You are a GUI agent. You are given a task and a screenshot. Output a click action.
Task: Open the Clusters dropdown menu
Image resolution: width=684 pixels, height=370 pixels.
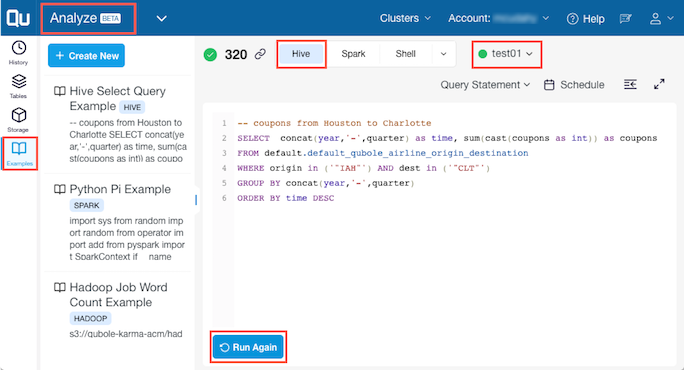[x=405, y=18]
